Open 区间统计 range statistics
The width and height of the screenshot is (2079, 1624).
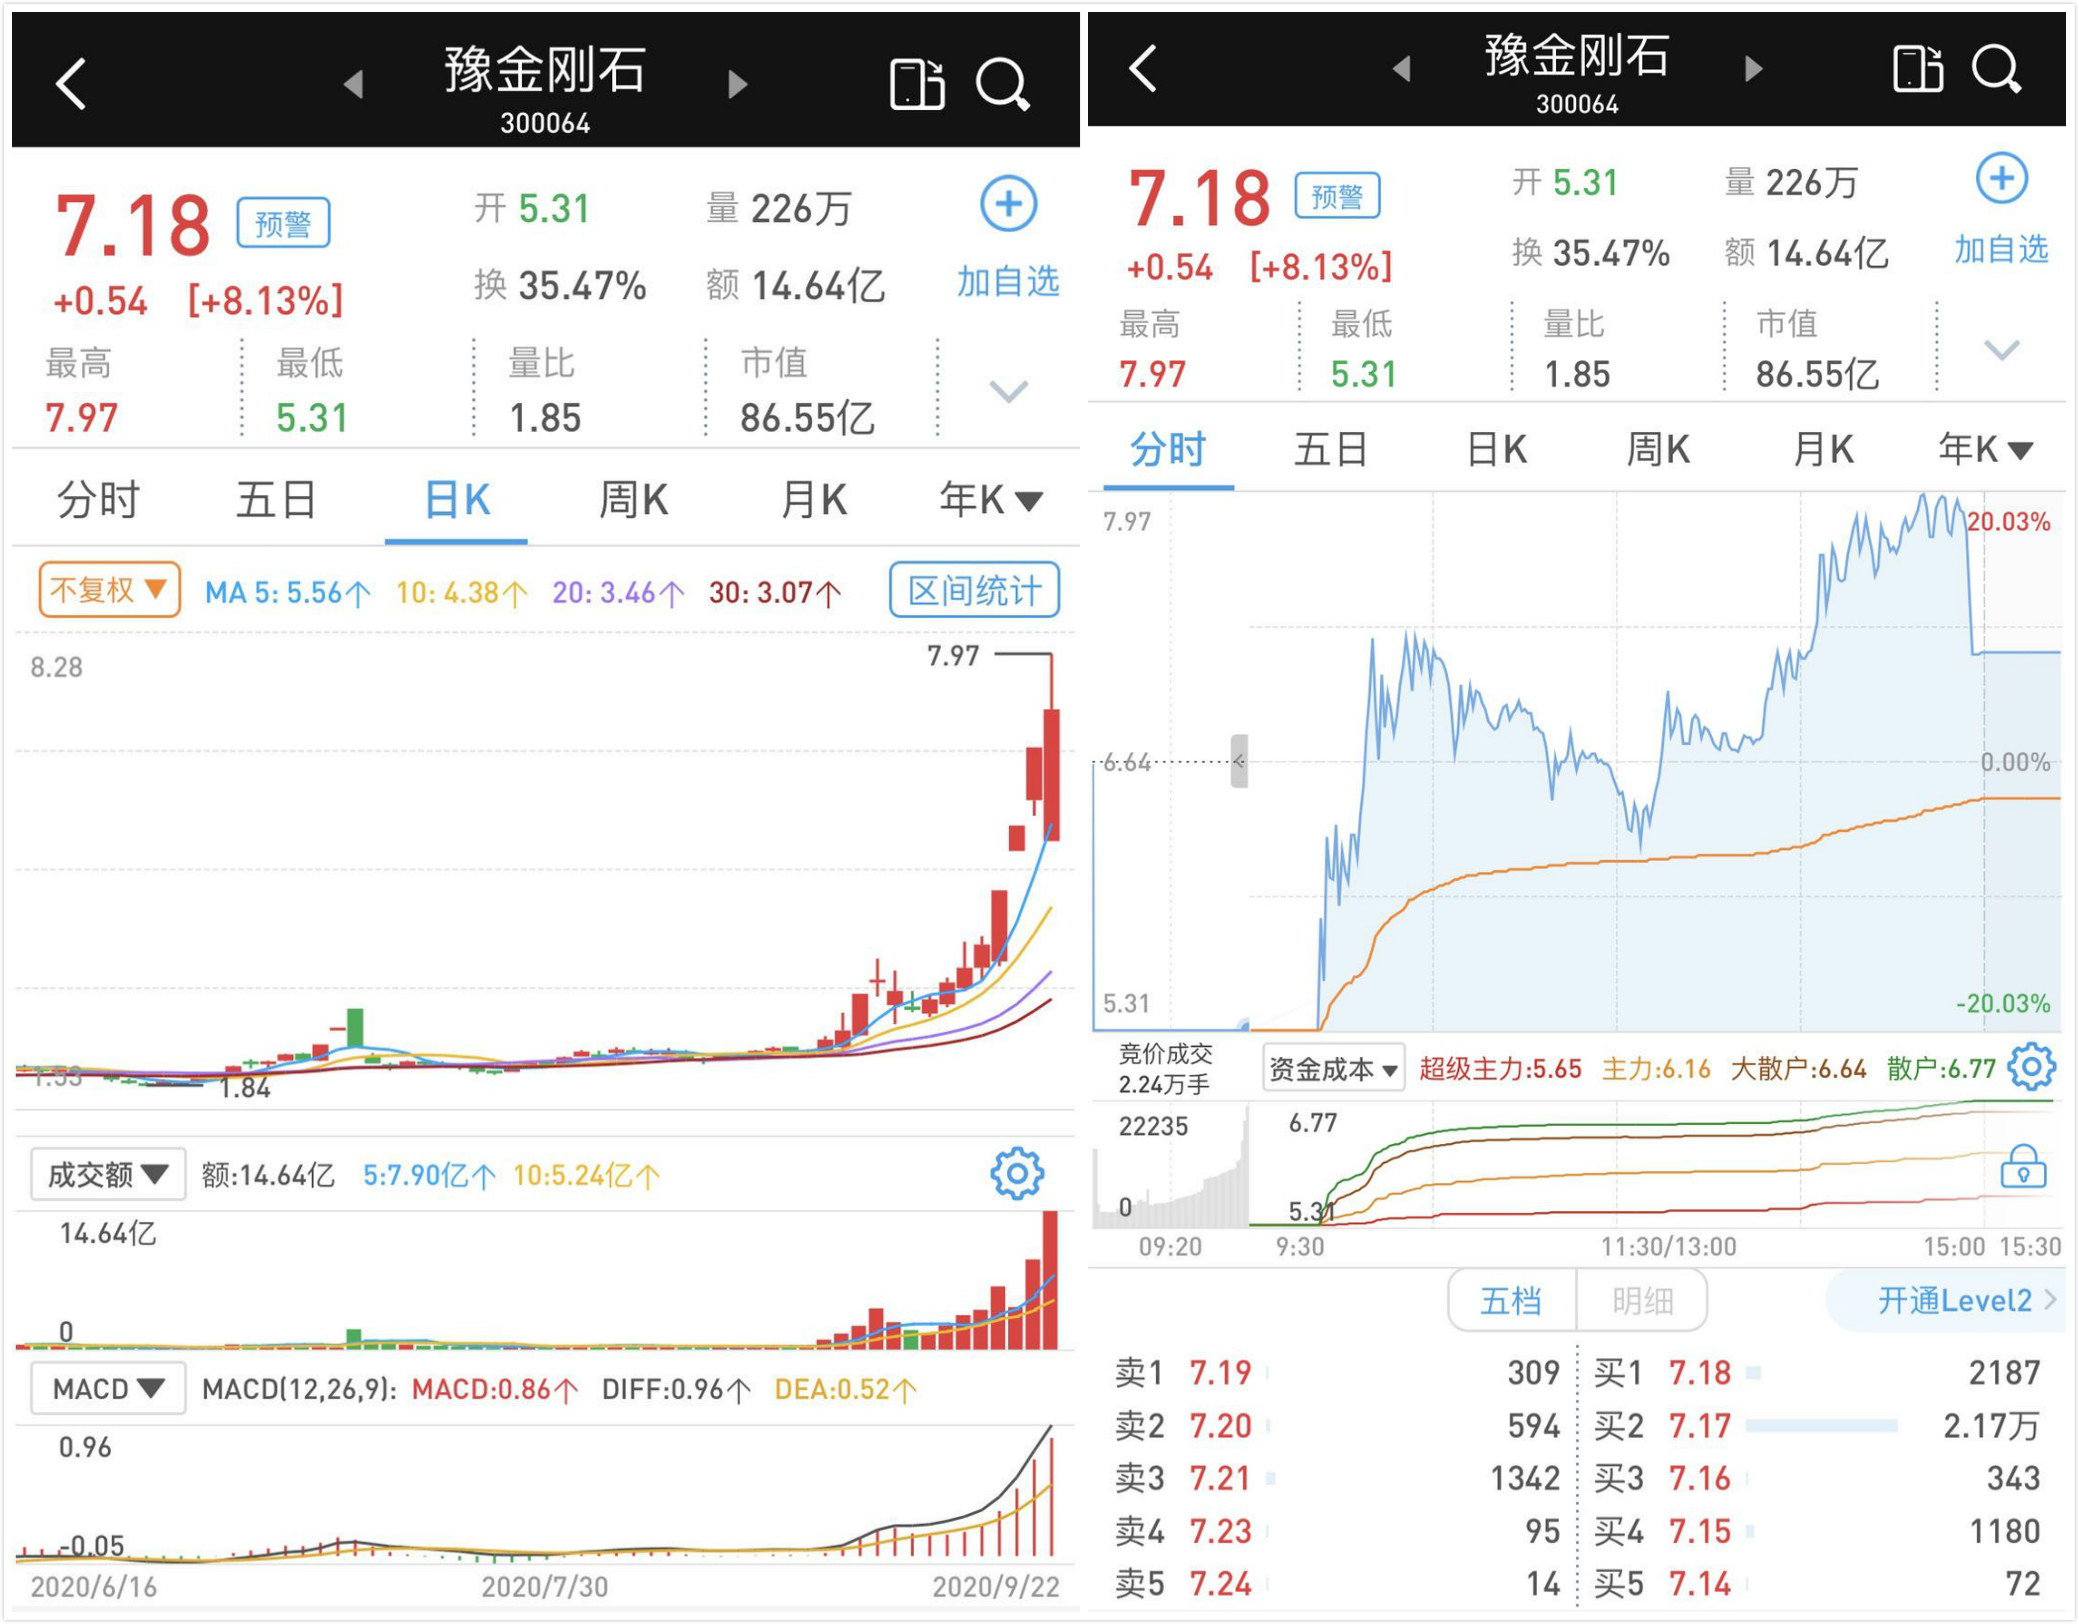click(974, 590)
